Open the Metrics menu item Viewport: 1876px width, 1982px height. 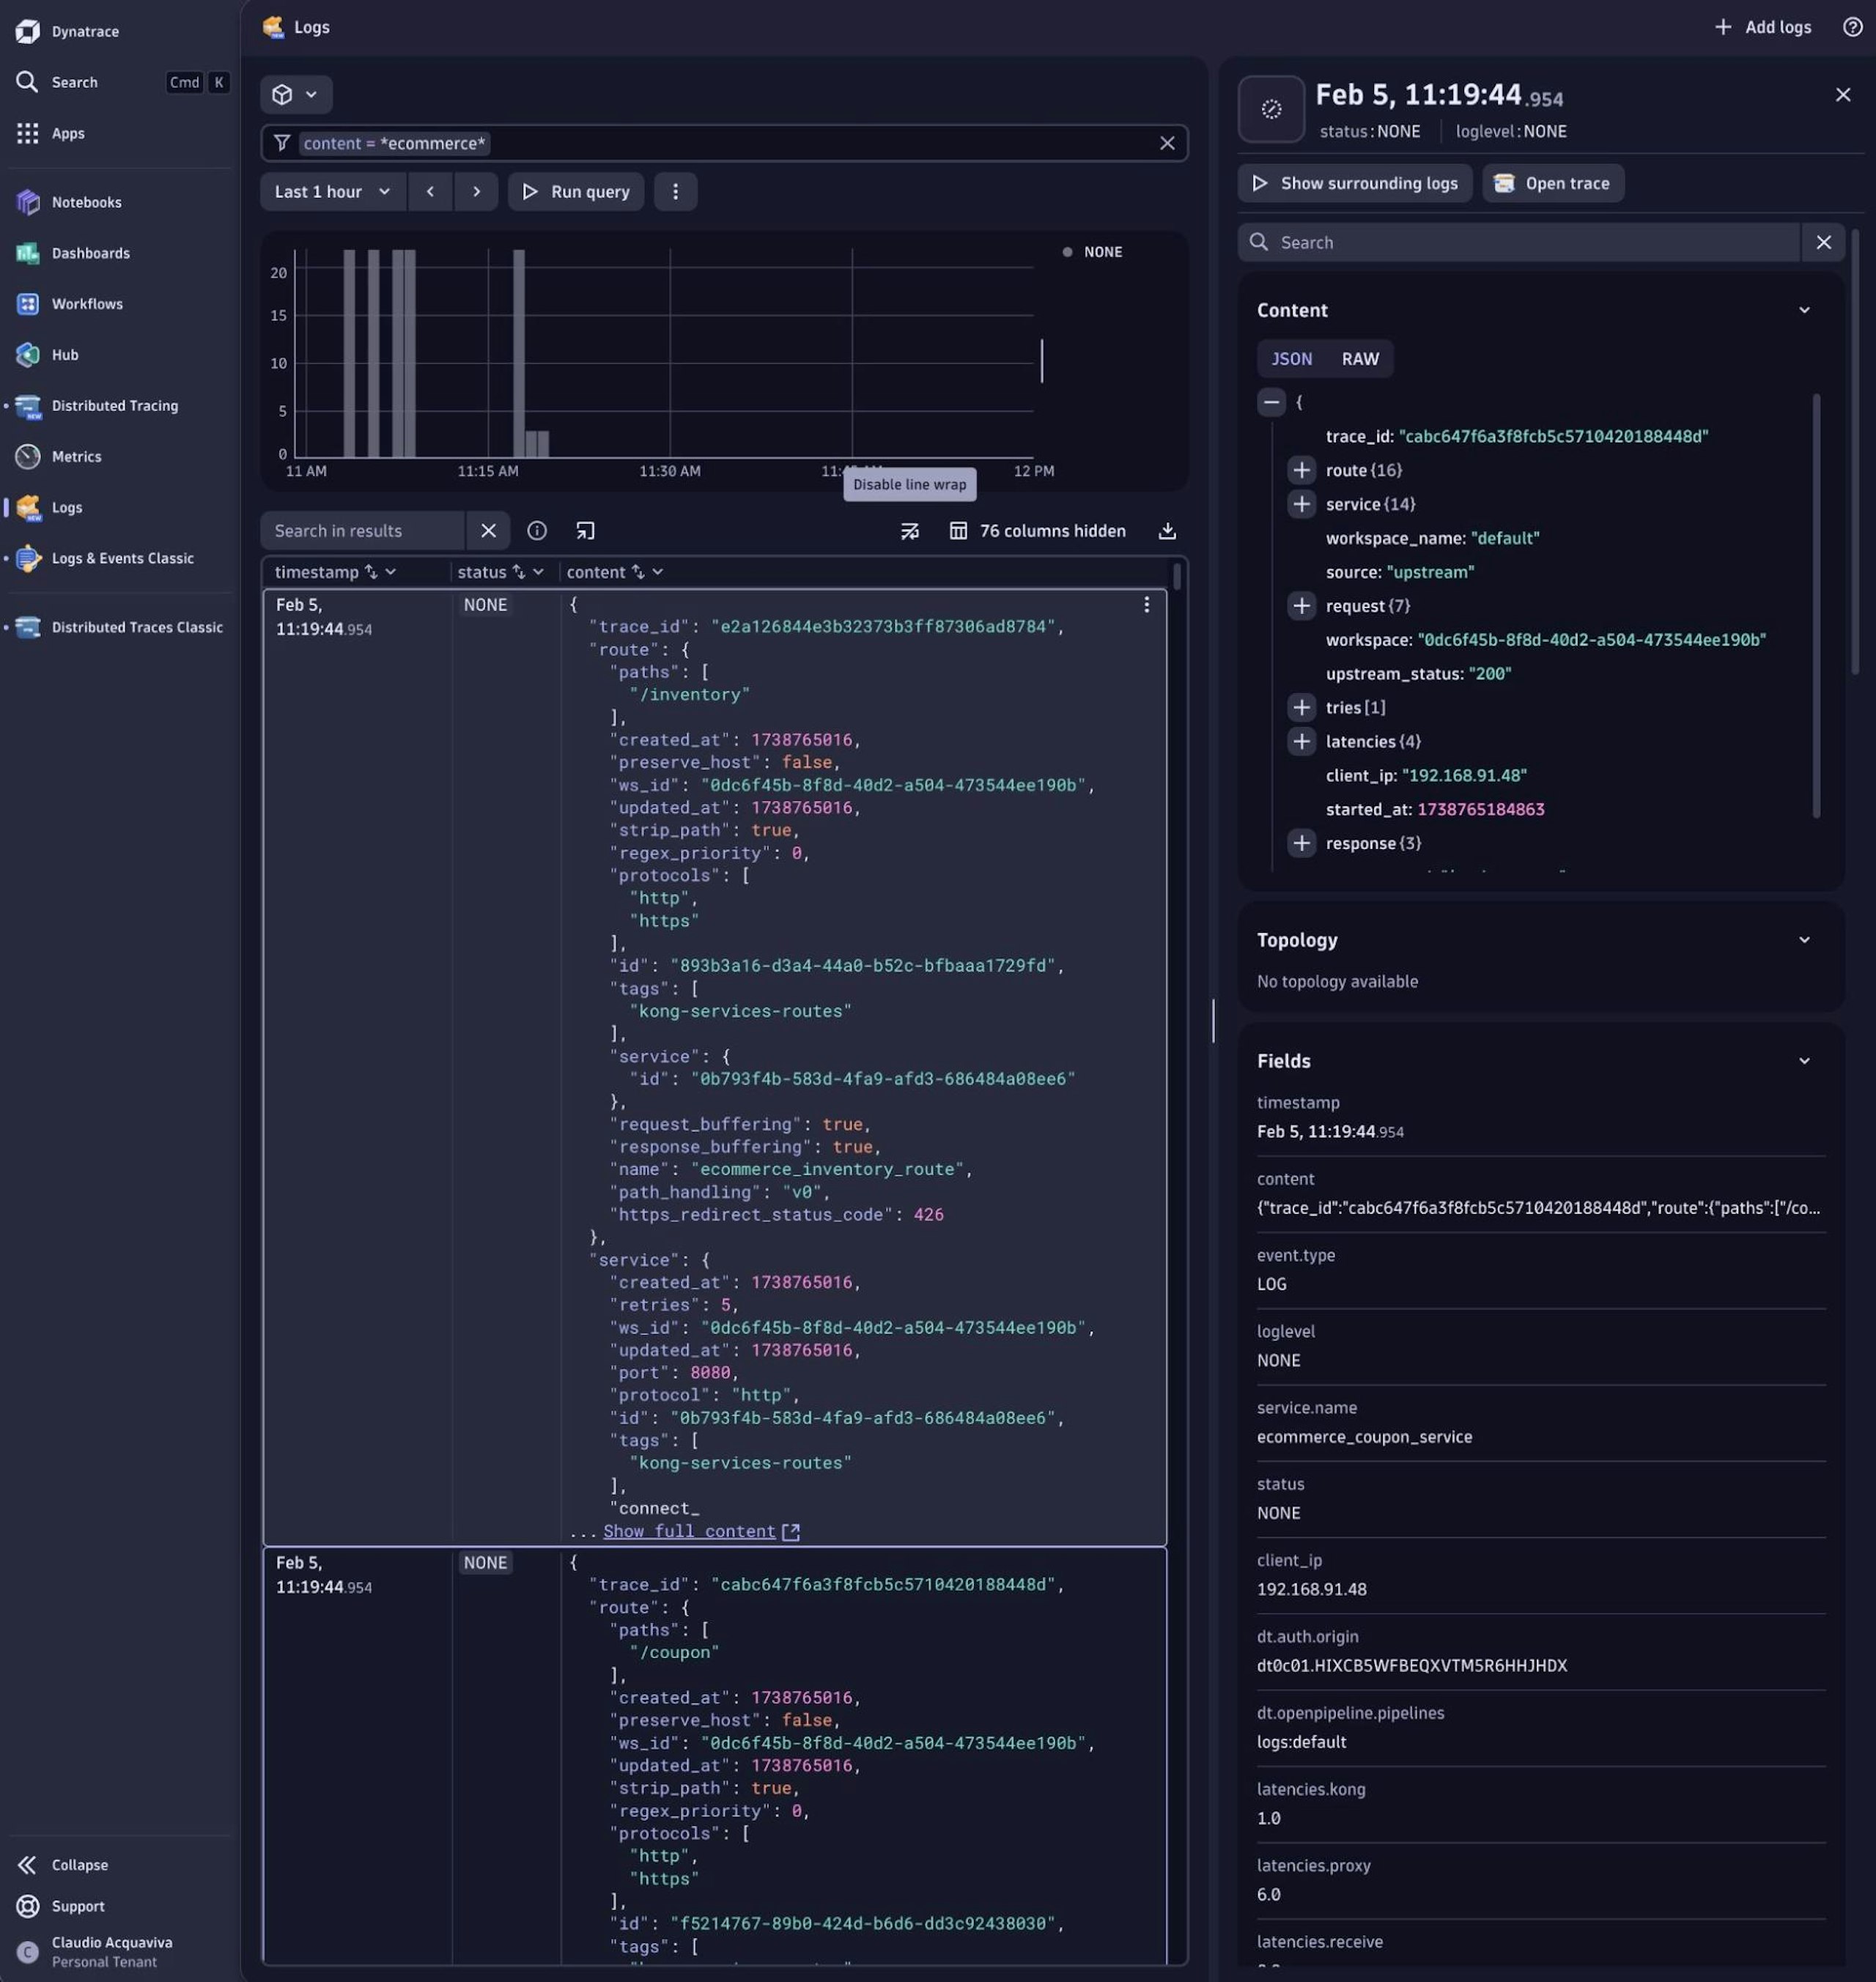76,456
